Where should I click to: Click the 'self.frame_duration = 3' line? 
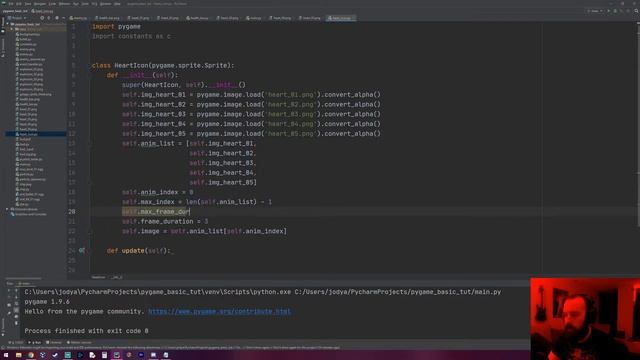165,221
